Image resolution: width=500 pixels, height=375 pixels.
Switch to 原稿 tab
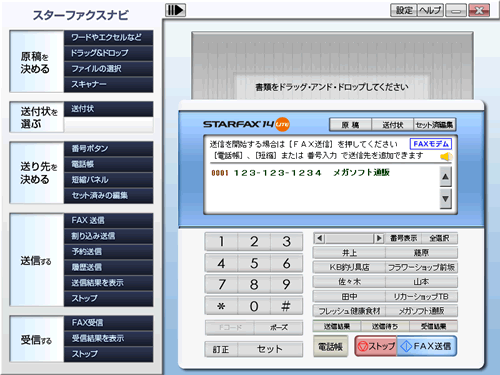click(x=350, y=125)
